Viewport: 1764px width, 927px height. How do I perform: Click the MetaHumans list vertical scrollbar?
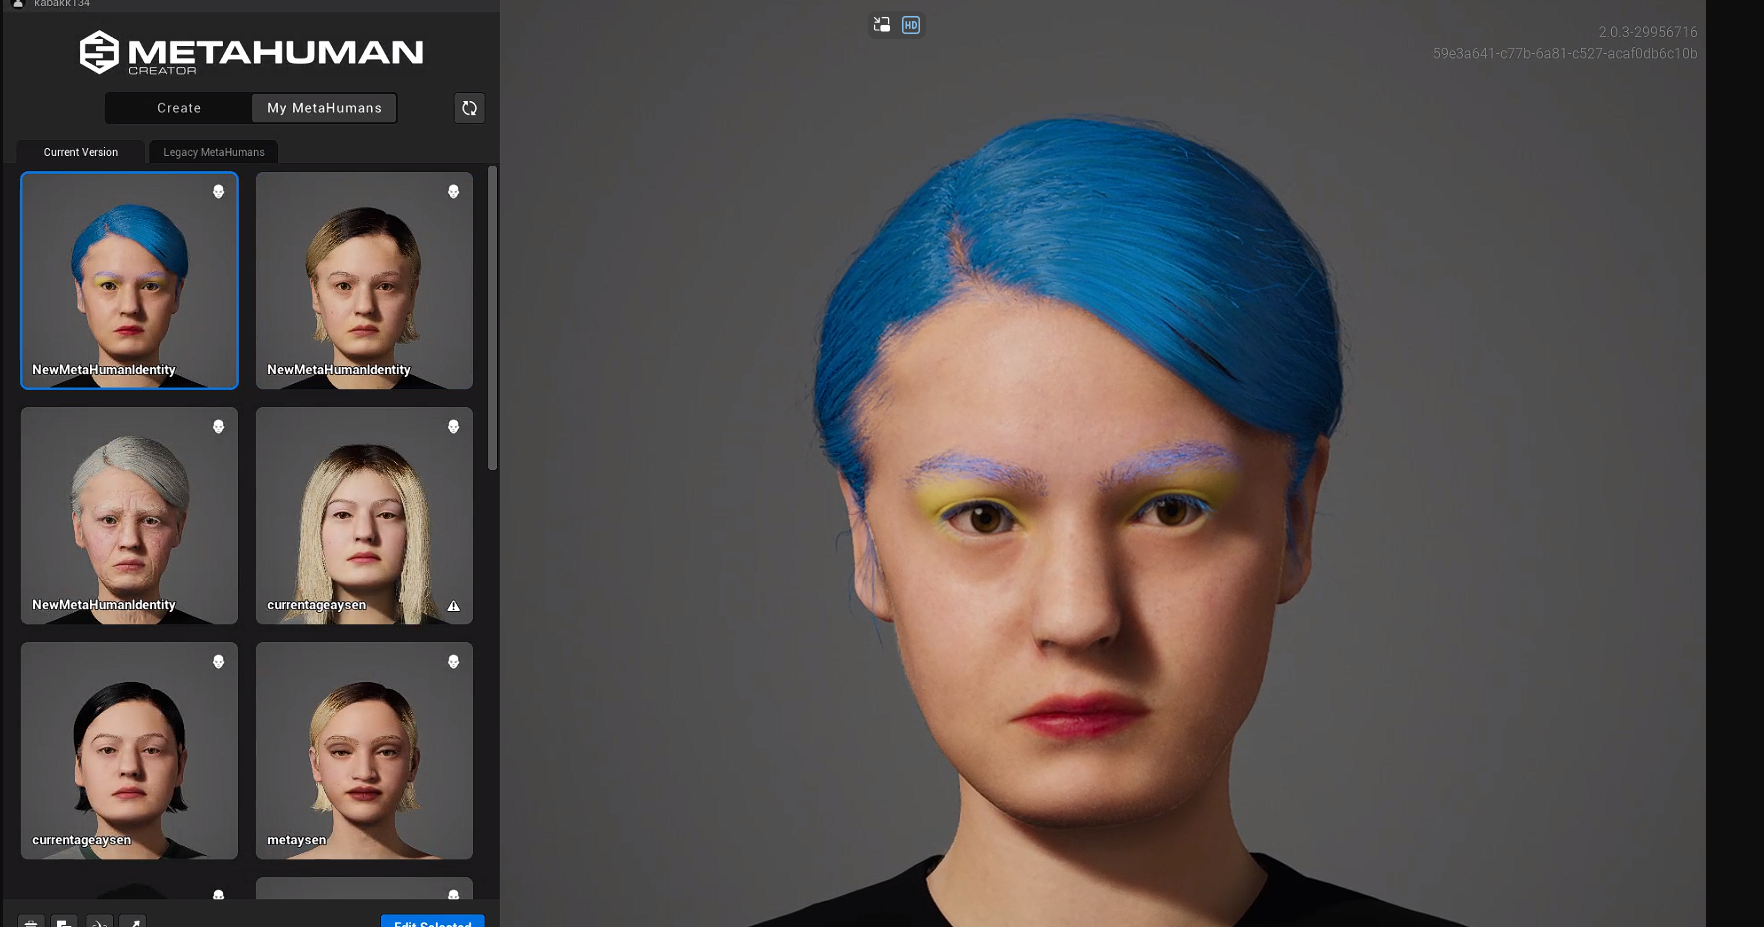click(492, 318)
